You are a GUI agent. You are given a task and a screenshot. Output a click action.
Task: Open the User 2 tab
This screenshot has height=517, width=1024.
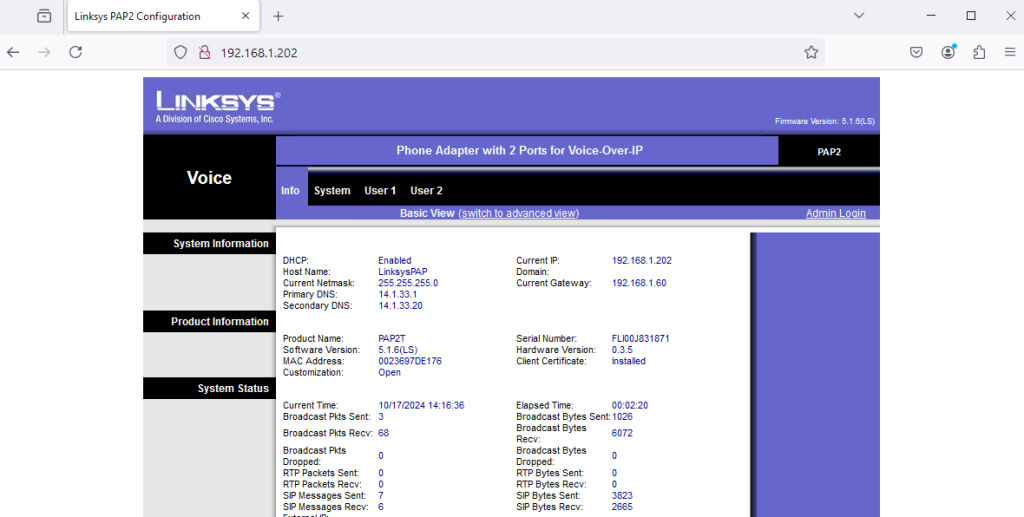[426, 190]
